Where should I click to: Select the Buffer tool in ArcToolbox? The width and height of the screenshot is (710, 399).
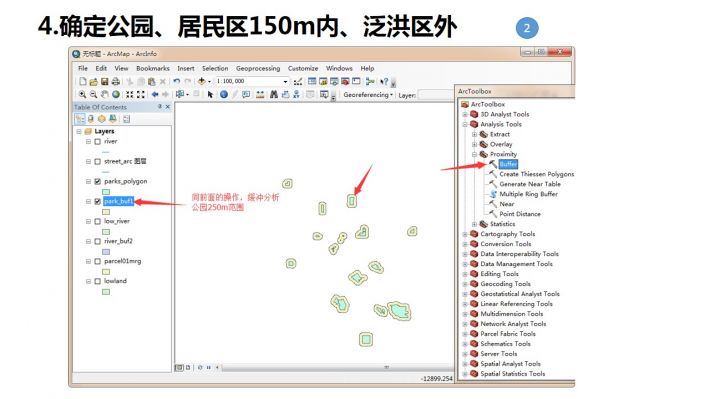[x=508, y=164]
